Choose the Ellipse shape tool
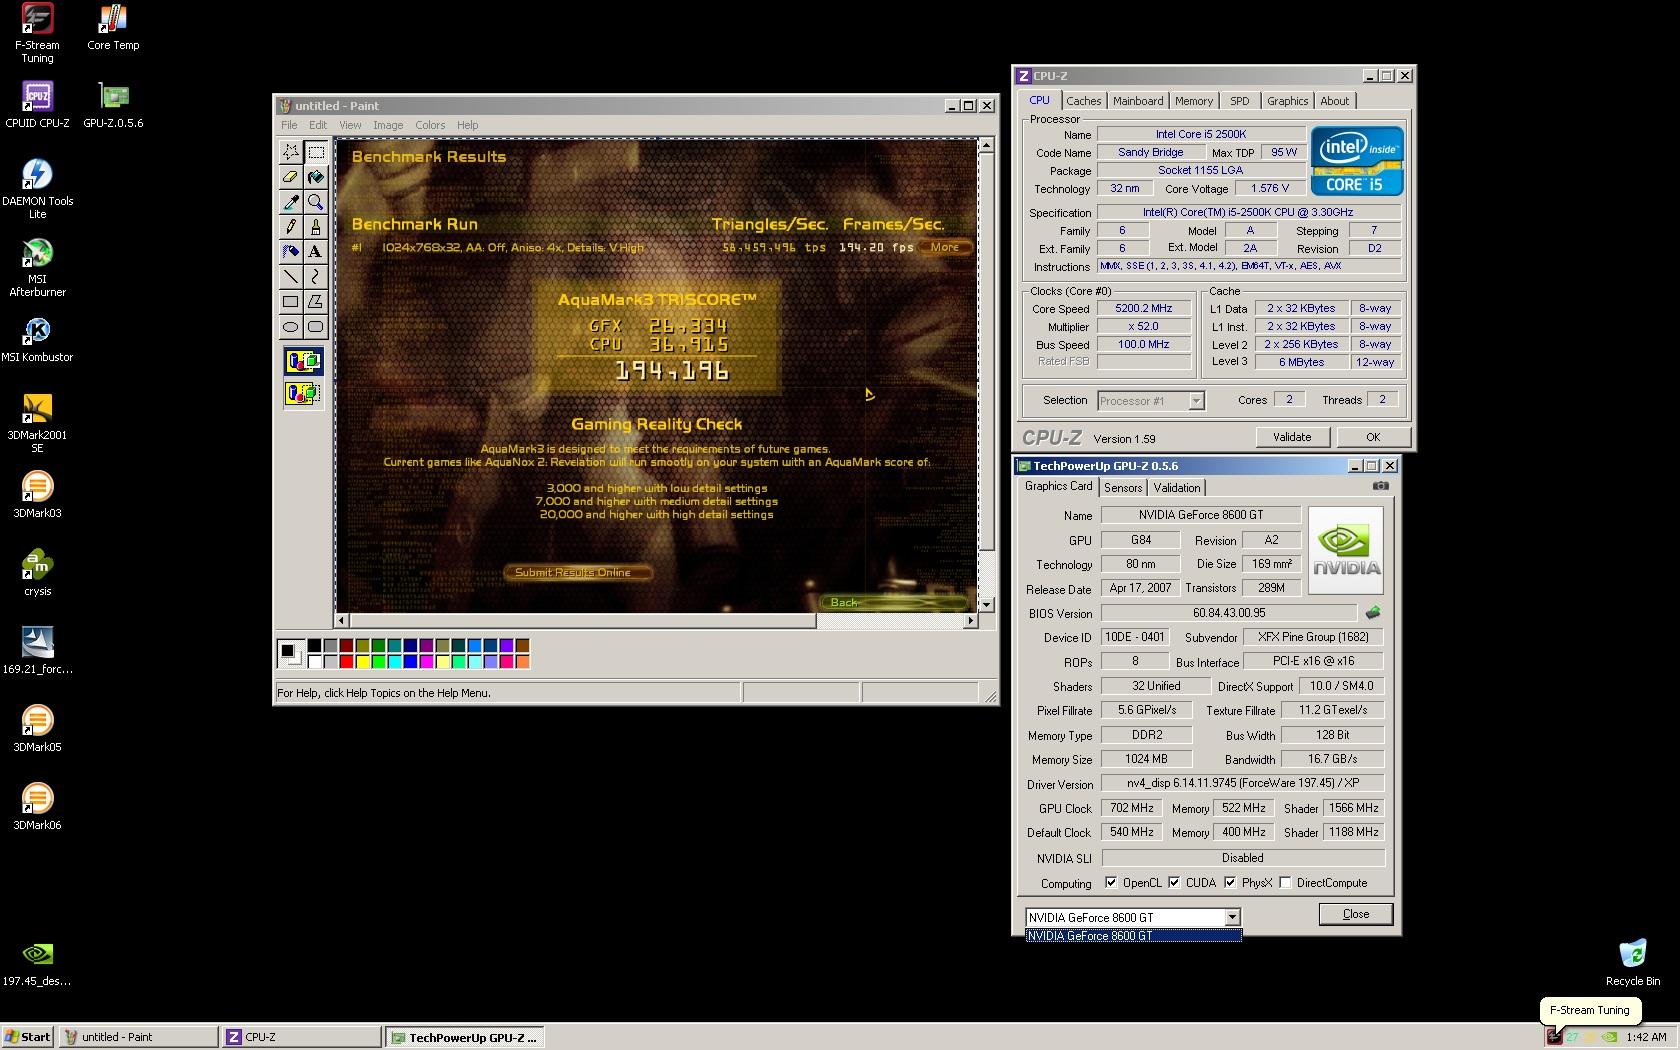Image resolution: width=1680 pixels, height=1050 pixels. tap(290, 326)
